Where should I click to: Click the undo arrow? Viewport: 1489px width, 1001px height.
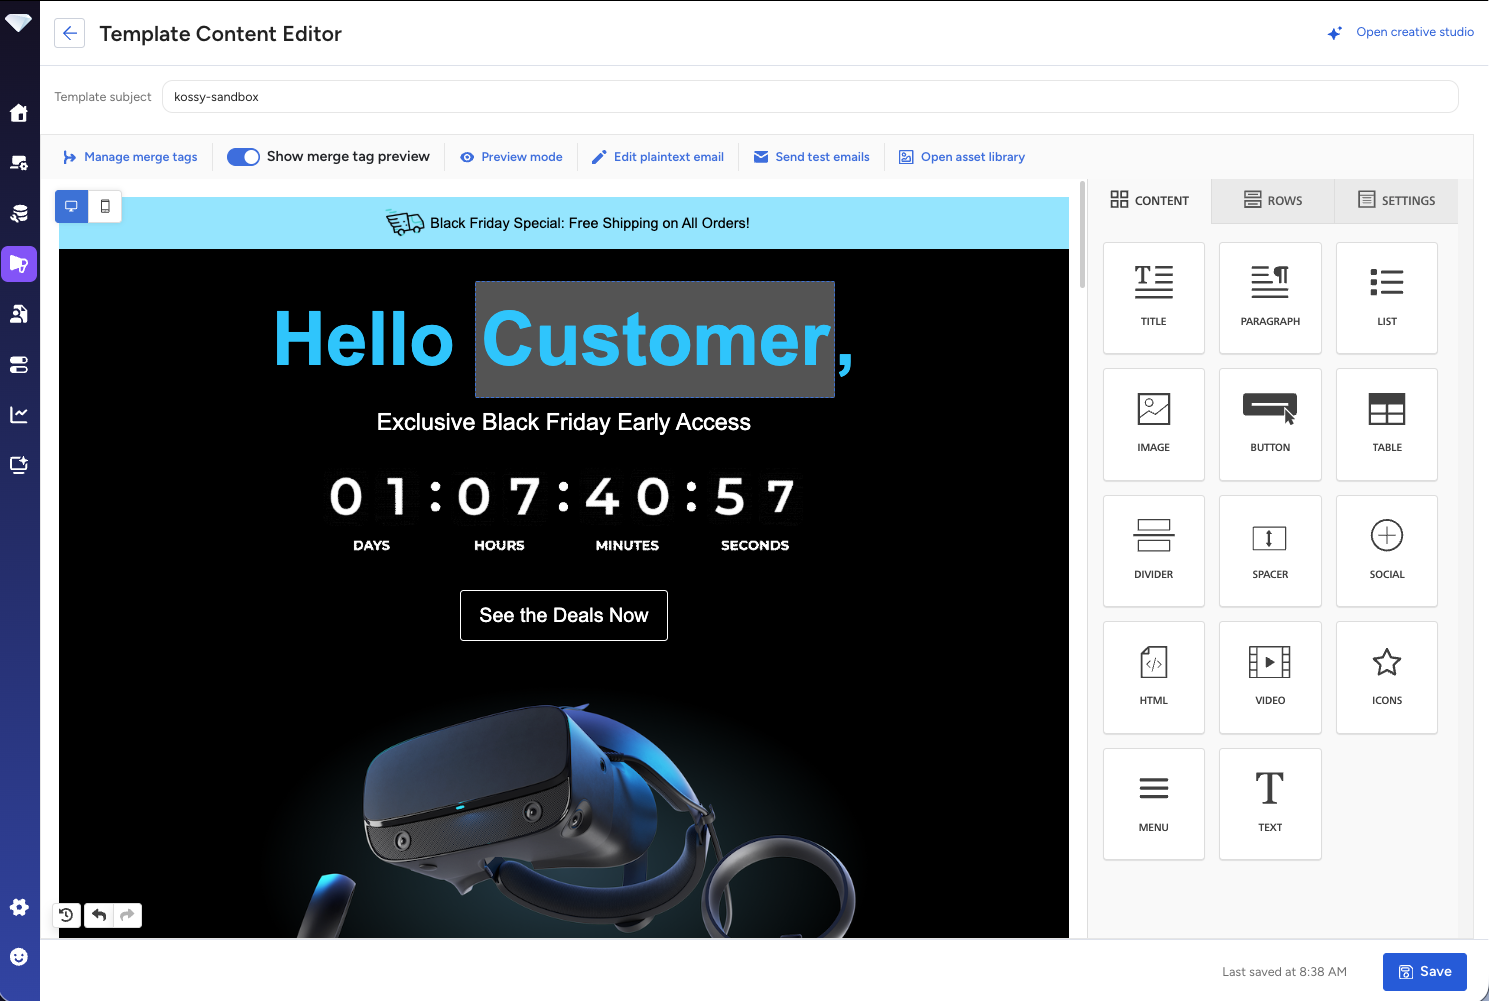coord(99,915)
